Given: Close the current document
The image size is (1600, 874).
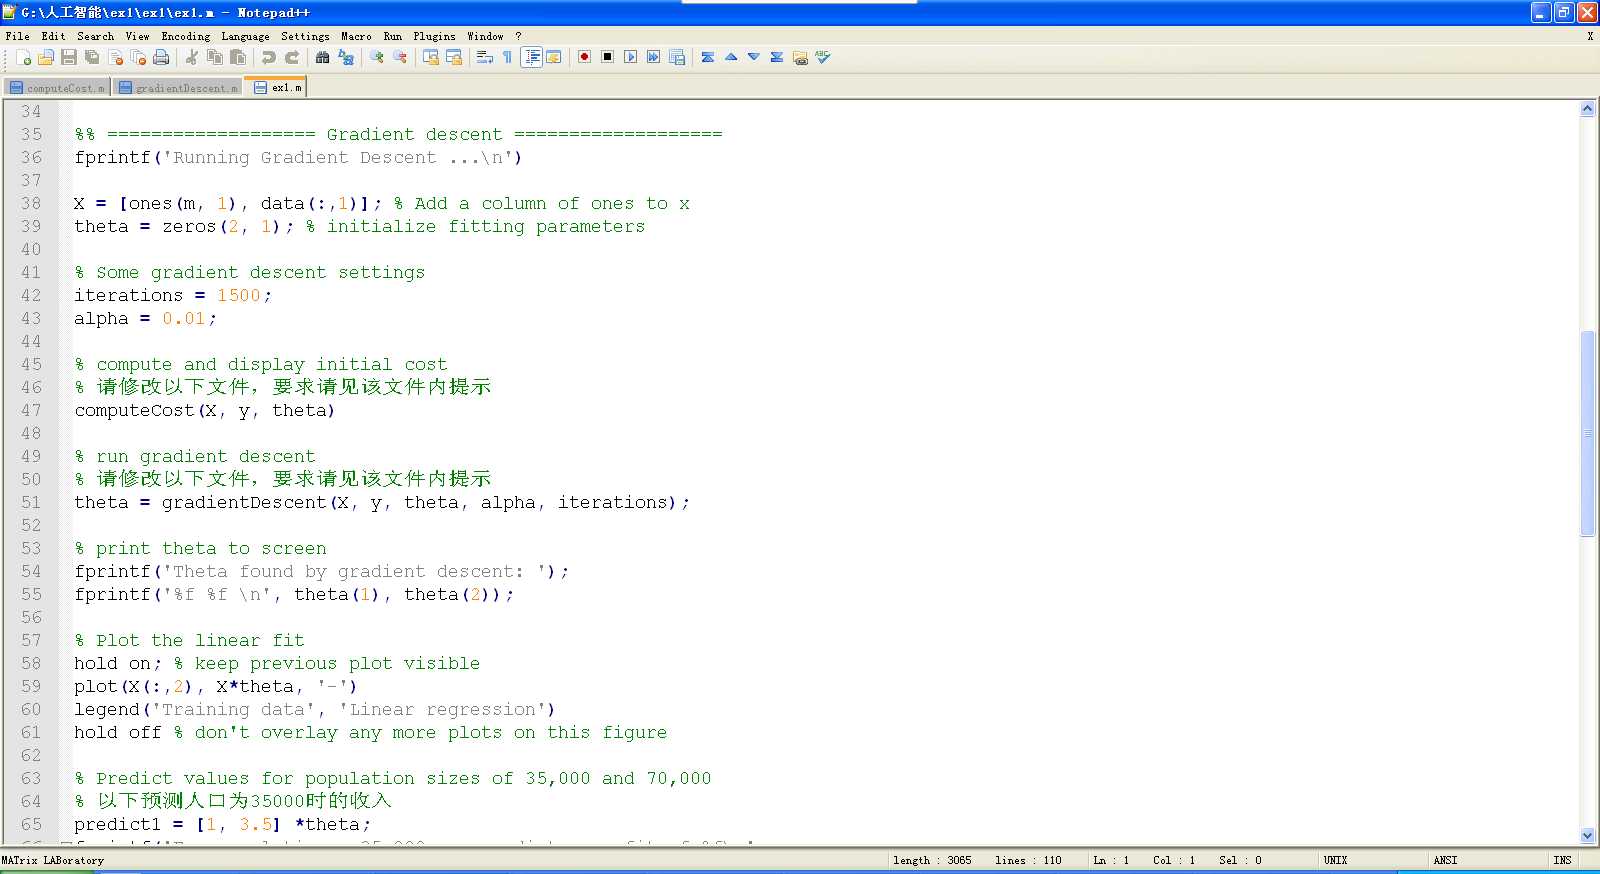Looking at the screenshot, I should point(115,57).
